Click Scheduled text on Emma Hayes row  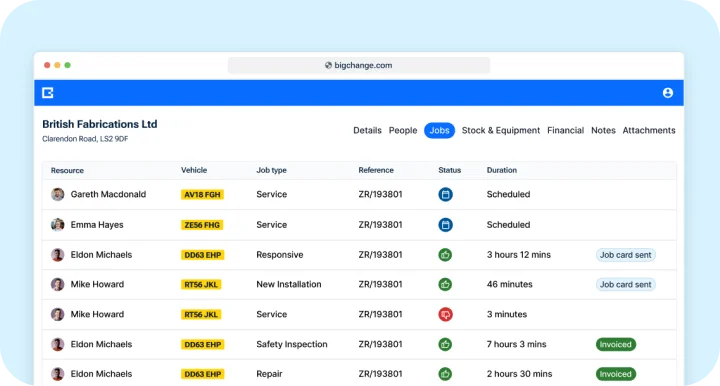click(508, 225)
